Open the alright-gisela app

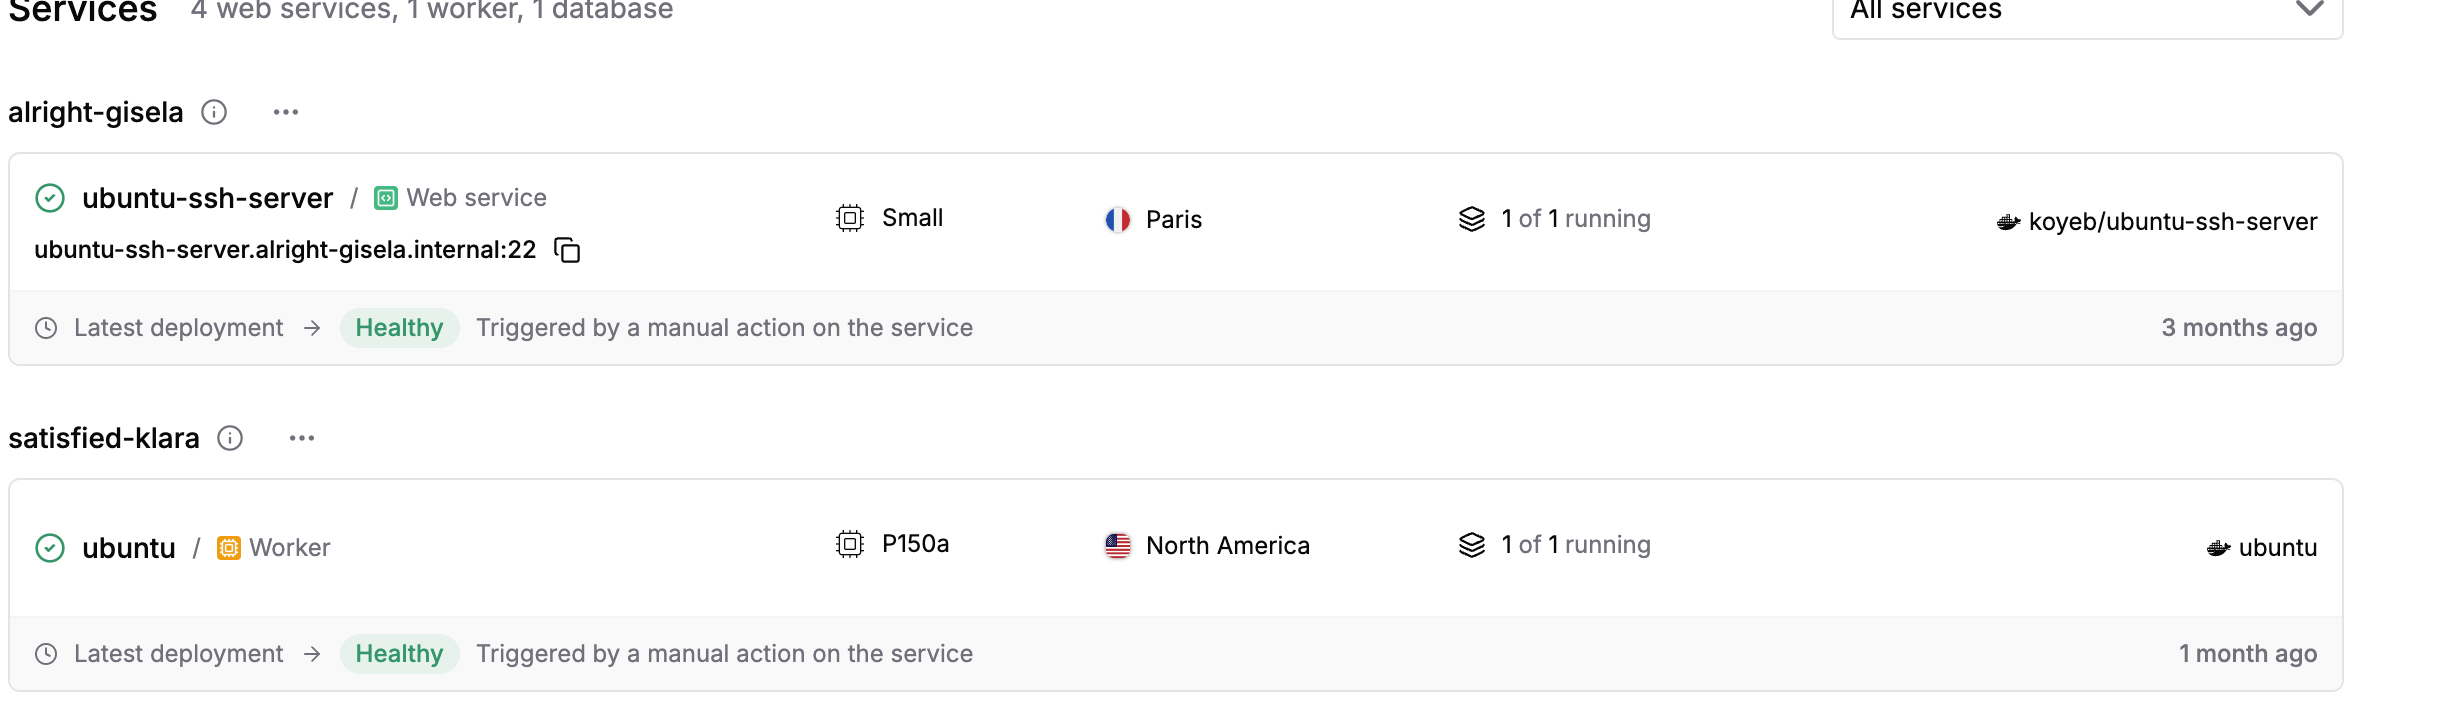tap(96, 112)
